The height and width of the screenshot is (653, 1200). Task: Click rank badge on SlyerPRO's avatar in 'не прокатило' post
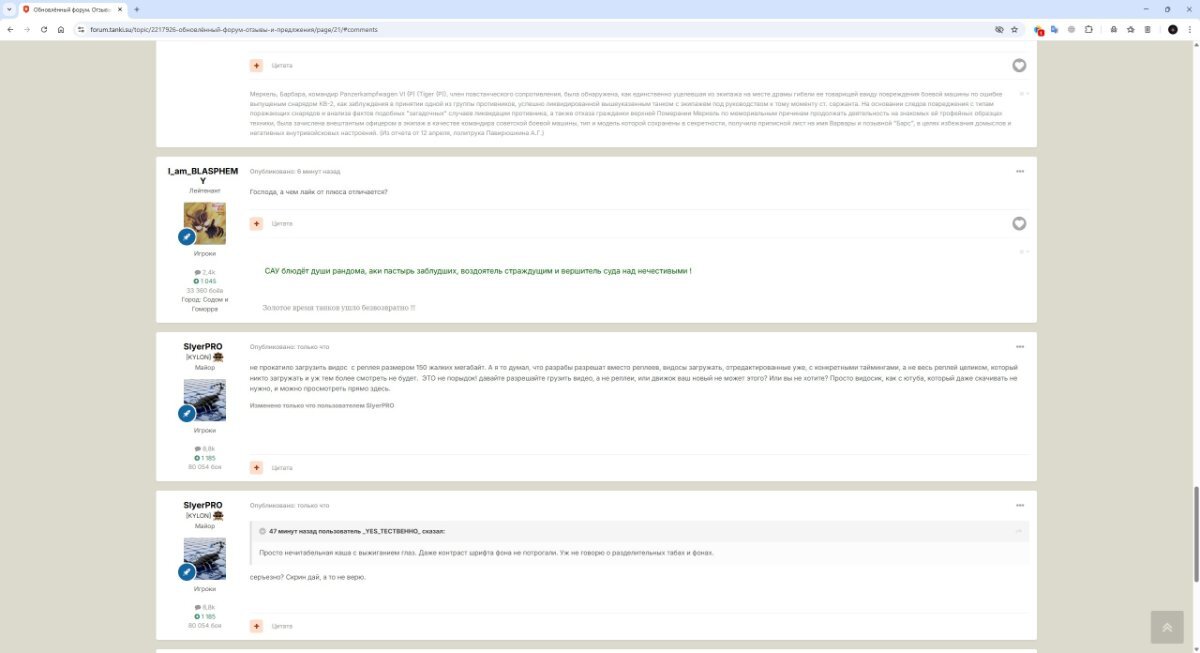(x=186, y=413)
